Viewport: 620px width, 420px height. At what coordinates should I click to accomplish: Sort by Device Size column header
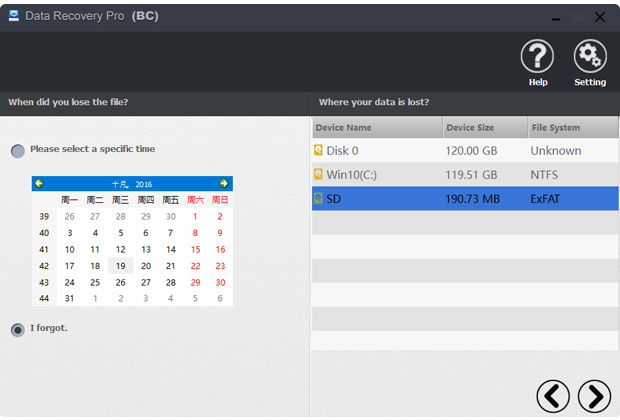(x=485, y=127)
